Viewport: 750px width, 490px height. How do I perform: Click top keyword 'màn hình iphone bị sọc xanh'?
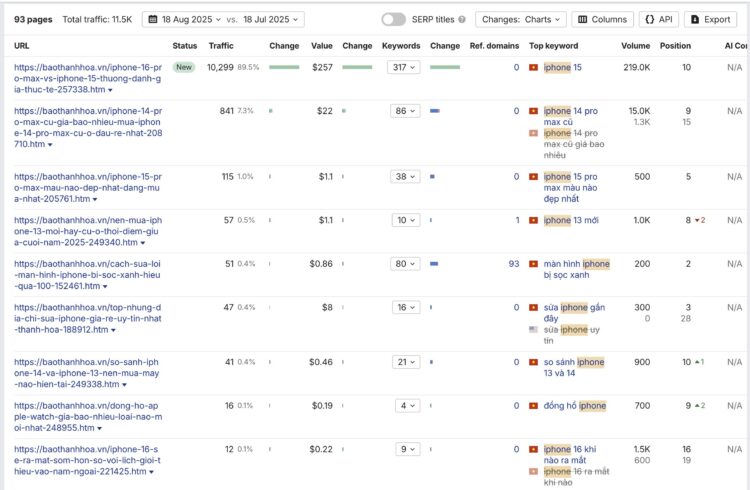click(x=576, y=269)
